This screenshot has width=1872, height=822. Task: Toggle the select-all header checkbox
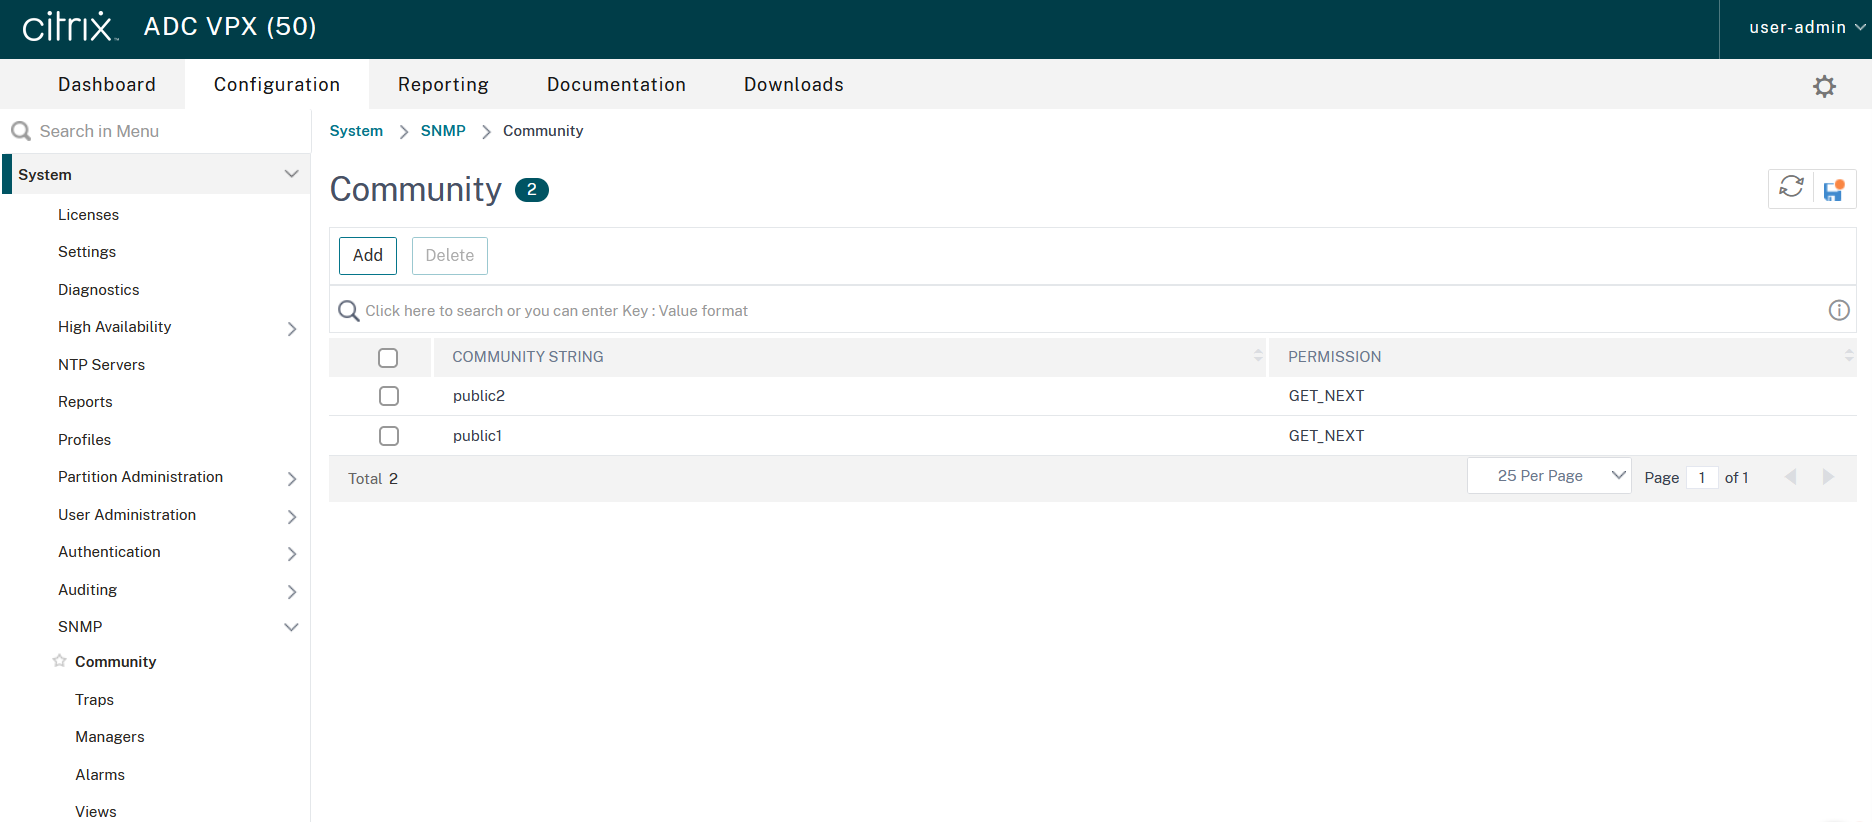click(388, 357)
